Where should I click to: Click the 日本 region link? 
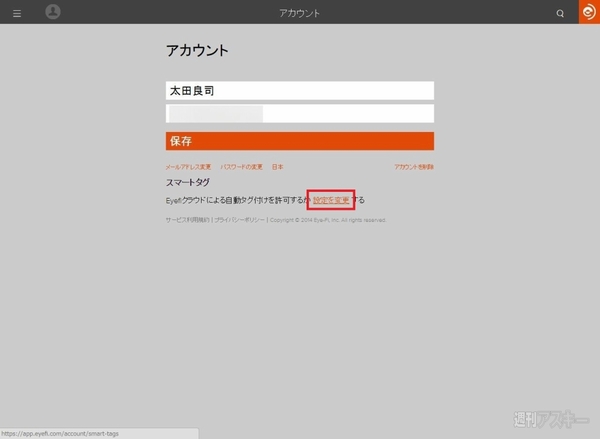tap(277, 167)
